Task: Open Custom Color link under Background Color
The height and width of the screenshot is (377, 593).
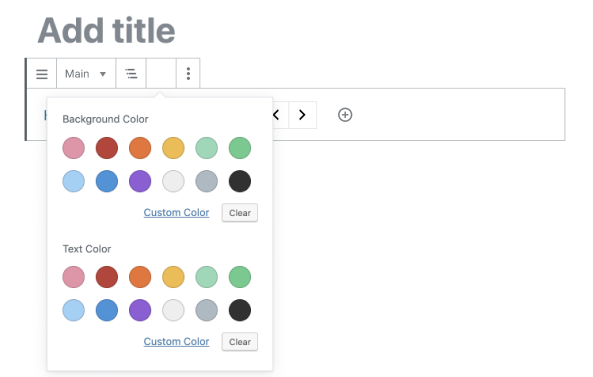Action: point(176,213)
